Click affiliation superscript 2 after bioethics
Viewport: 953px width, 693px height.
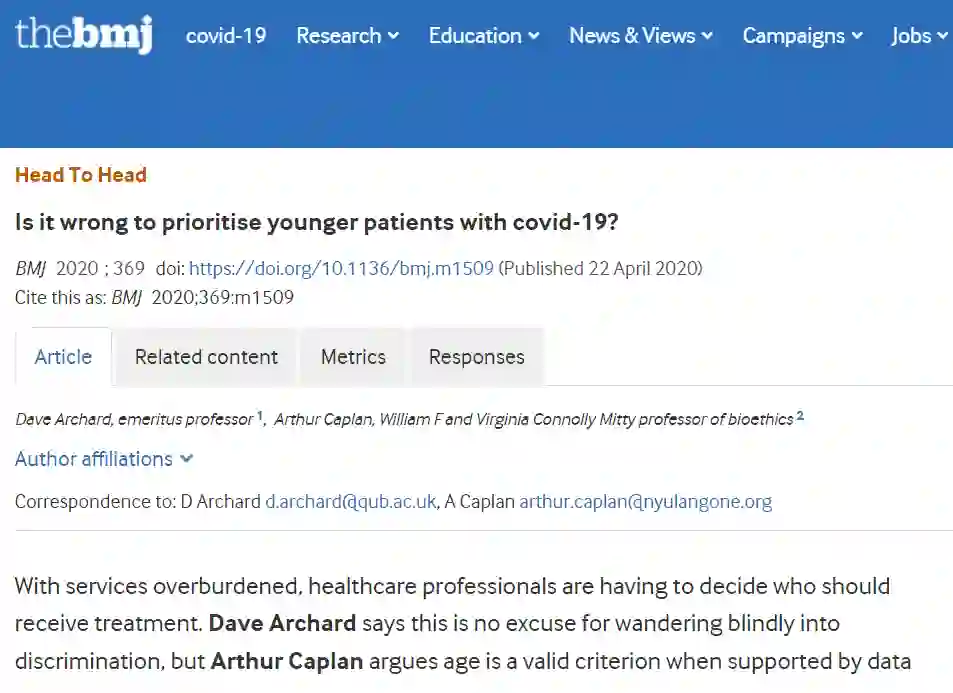(x=800, y=416)
